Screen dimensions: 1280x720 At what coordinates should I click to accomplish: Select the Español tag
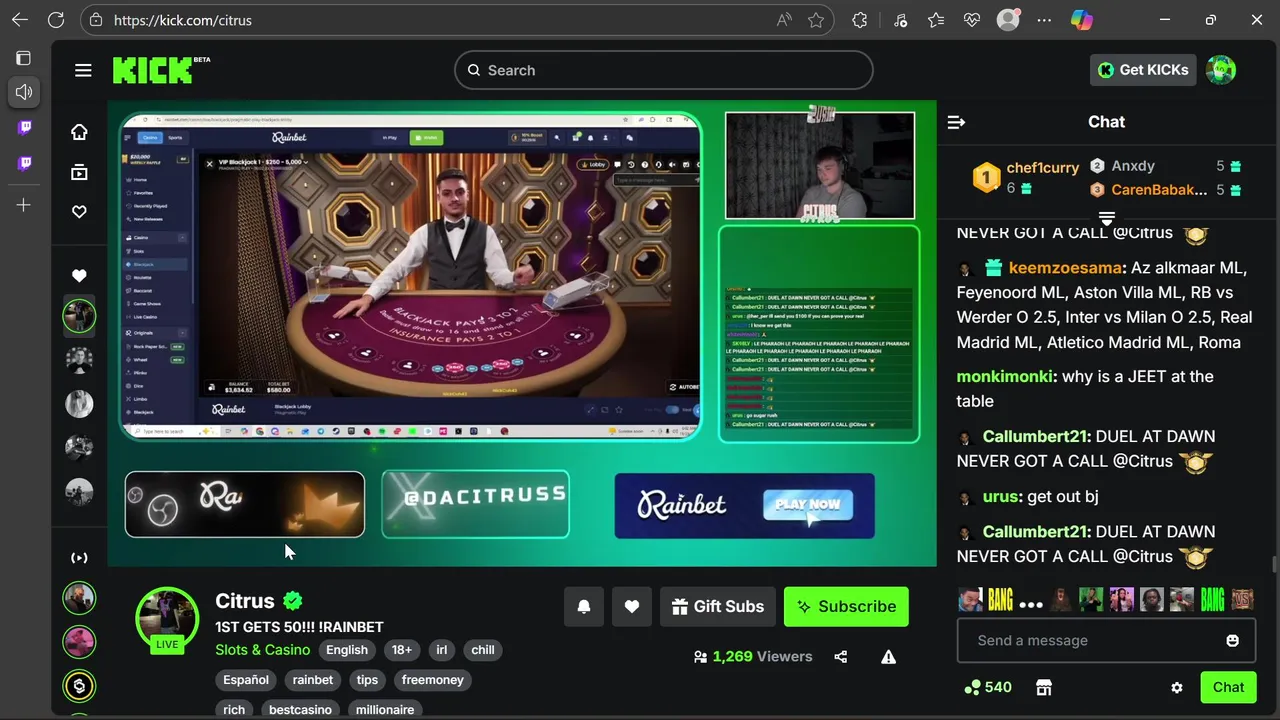246,680
